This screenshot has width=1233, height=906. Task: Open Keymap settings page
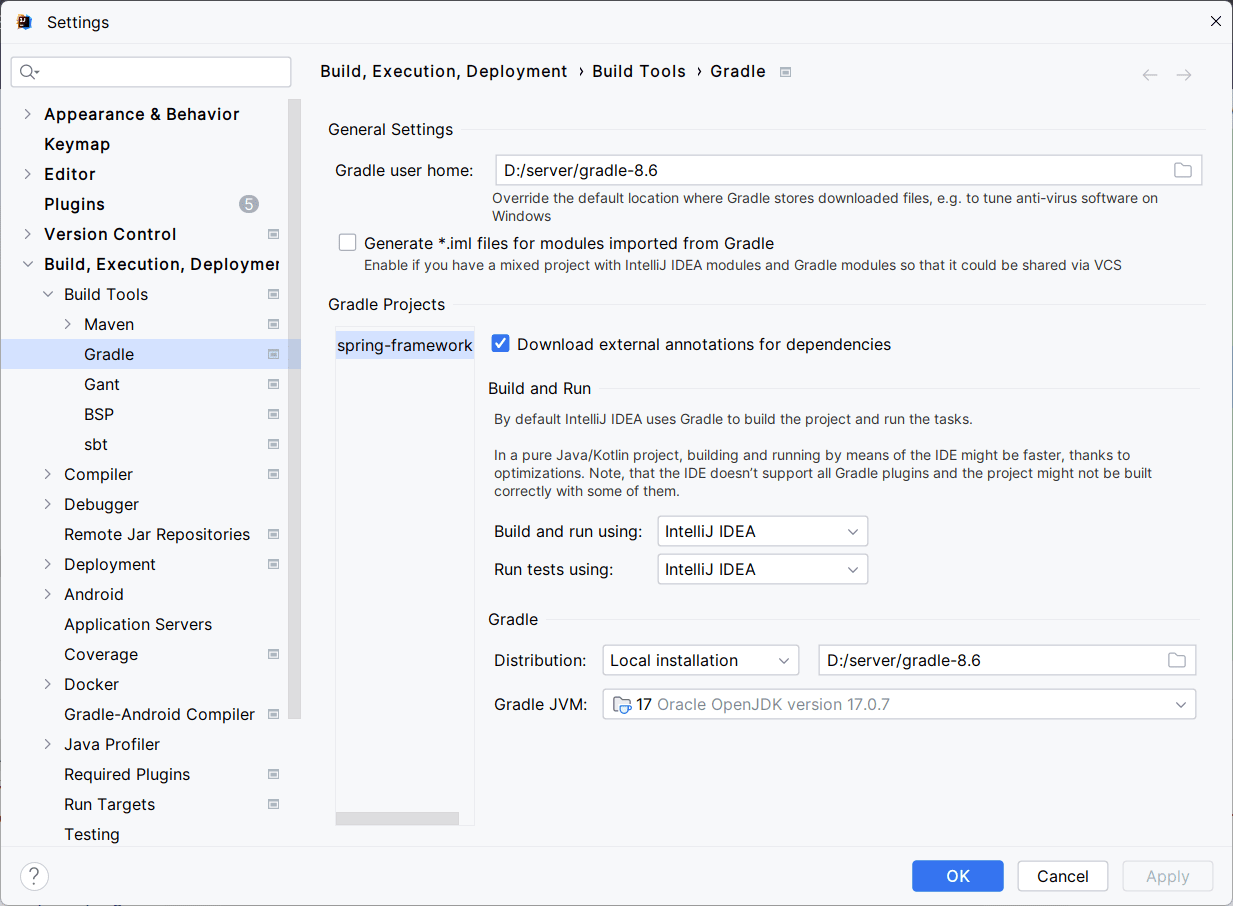click(x=77, y=144)
